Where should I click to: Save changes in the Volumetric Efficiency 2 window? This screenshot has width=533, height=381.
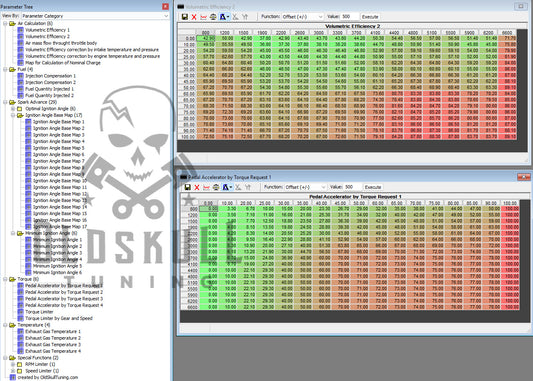(185, 17)
